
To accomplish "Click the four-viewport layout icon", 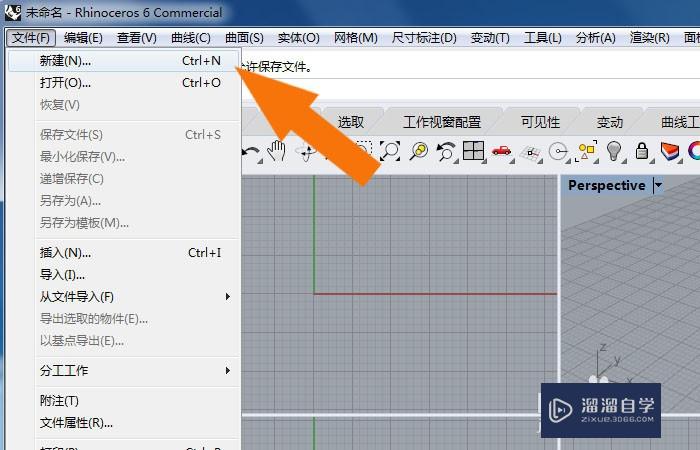I will [474, 150].
